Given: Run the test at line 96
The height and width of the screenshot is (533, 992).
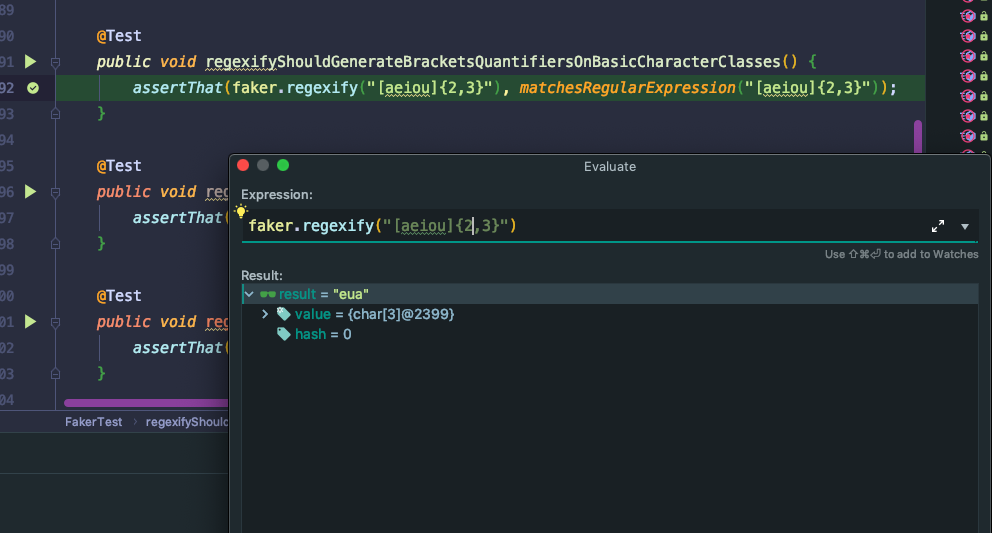Looking at the screenshot, I should click(x=30, y=192).
